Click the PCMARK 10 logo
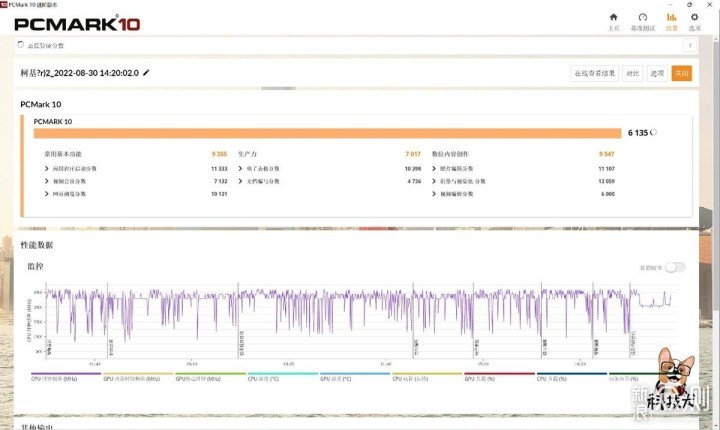The image size is (720, 430). (x=77, y=24)
